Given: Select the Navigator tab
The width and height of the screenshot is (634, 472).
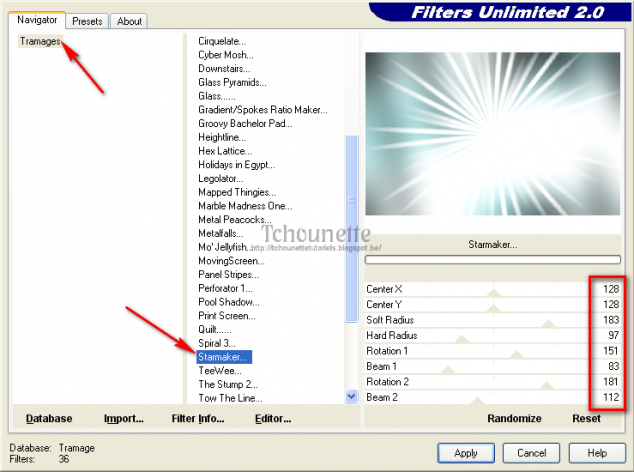Looking at the screenshot, I should pos(37,19).
